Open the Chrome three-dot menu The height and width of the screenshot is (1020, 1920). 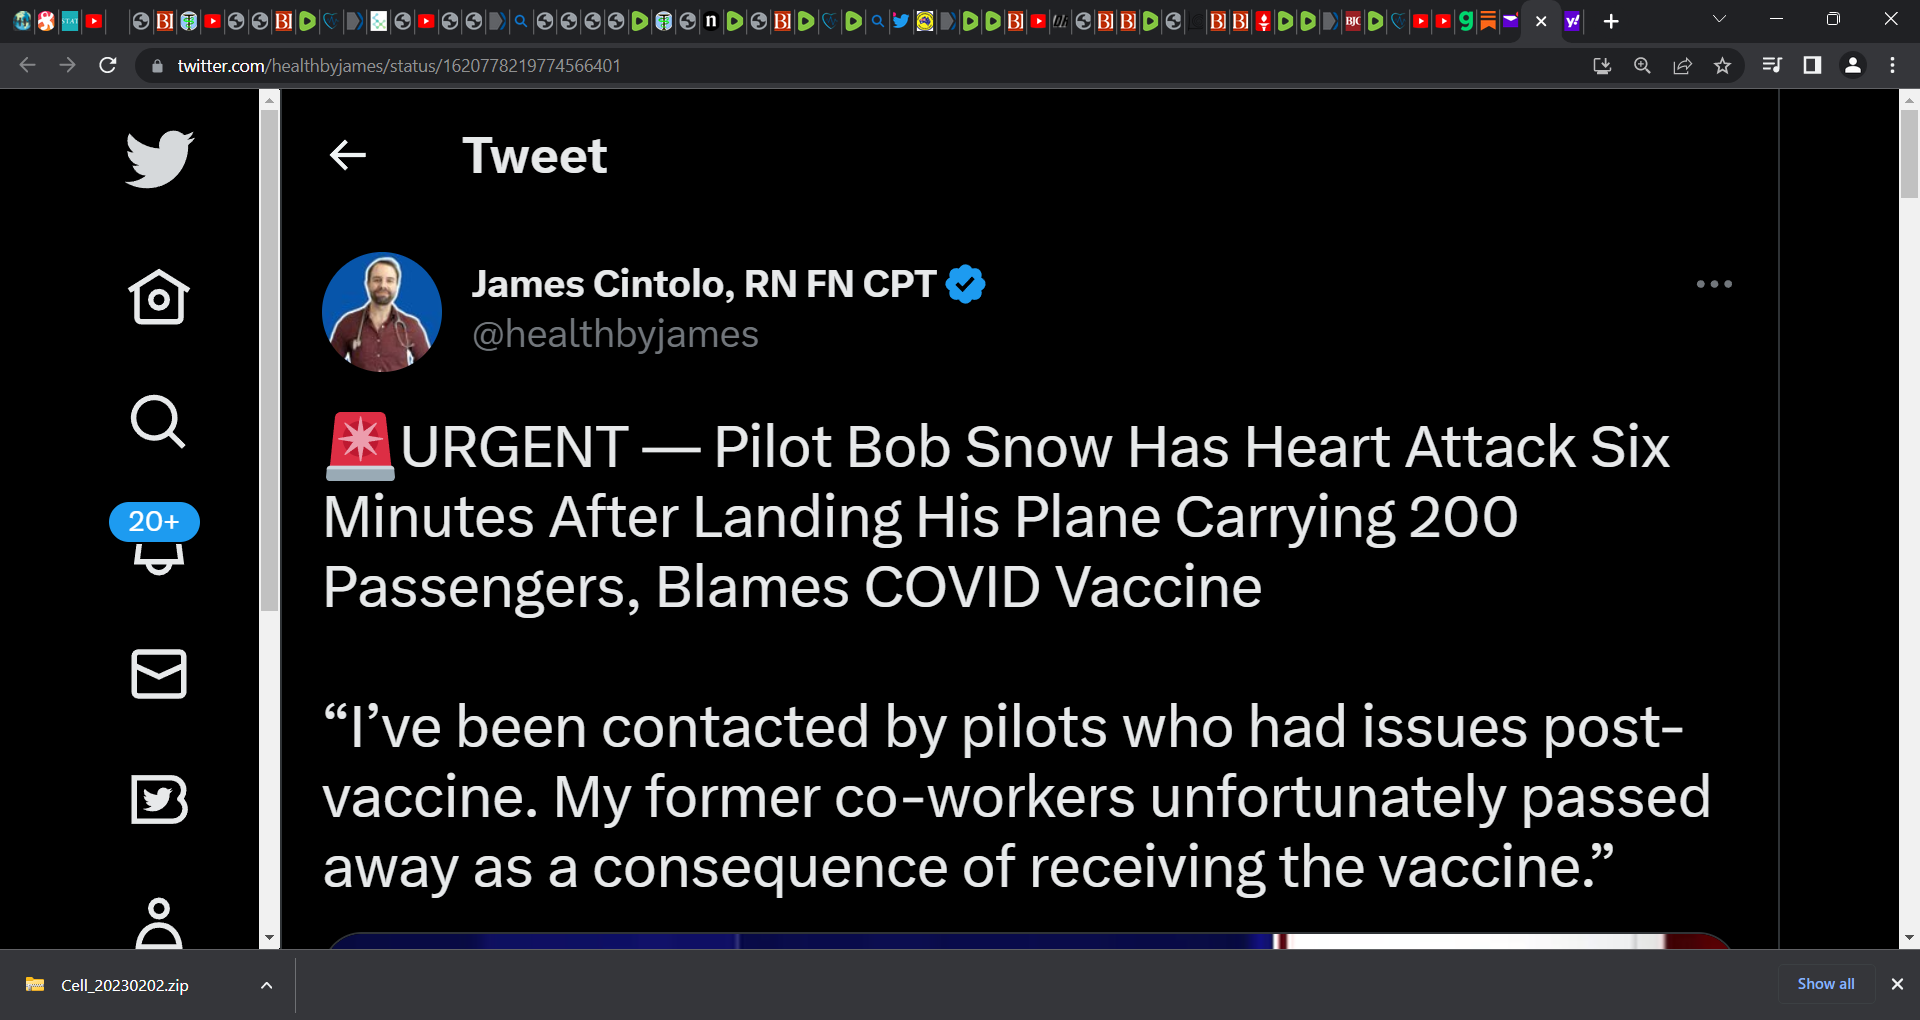(1891, 65)
